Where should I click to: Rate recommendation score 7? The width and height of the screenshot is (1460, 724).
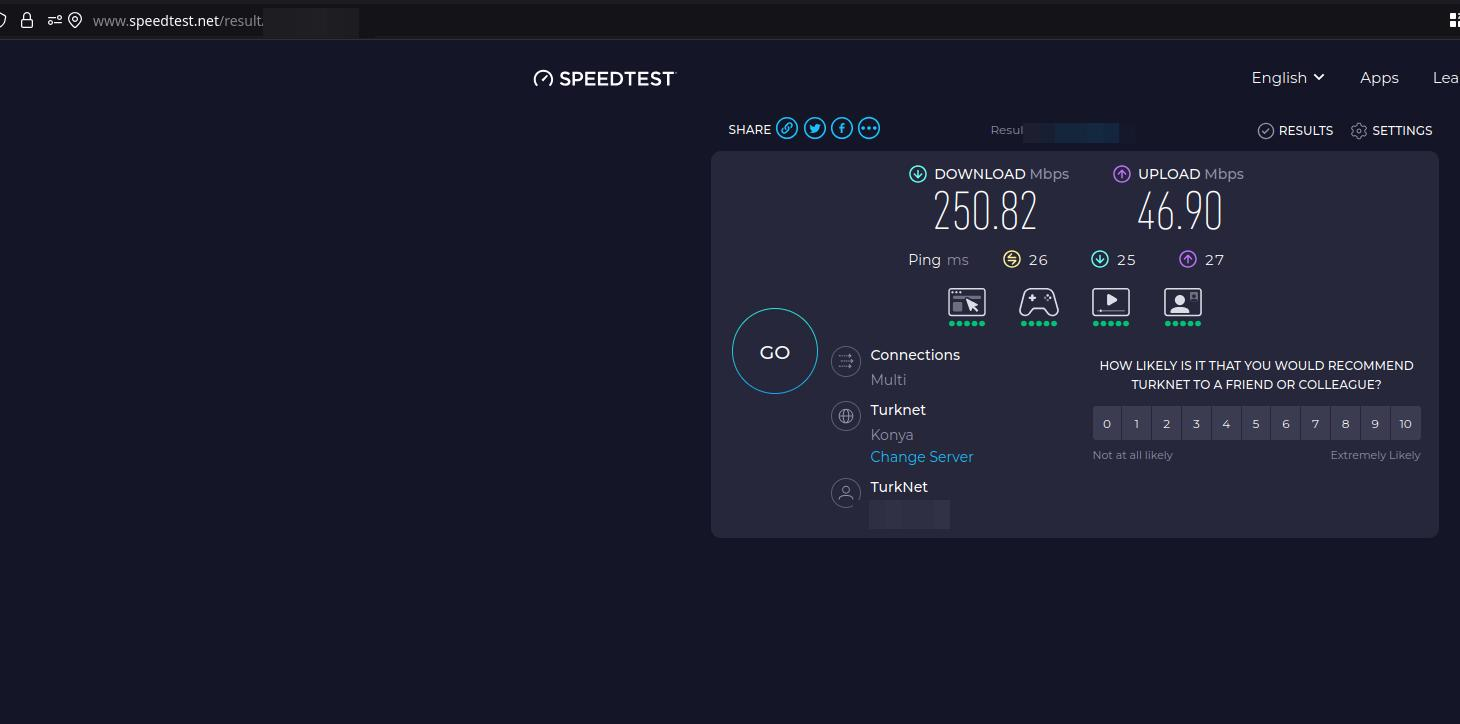pyautogui.click(x=1316, y=424)
